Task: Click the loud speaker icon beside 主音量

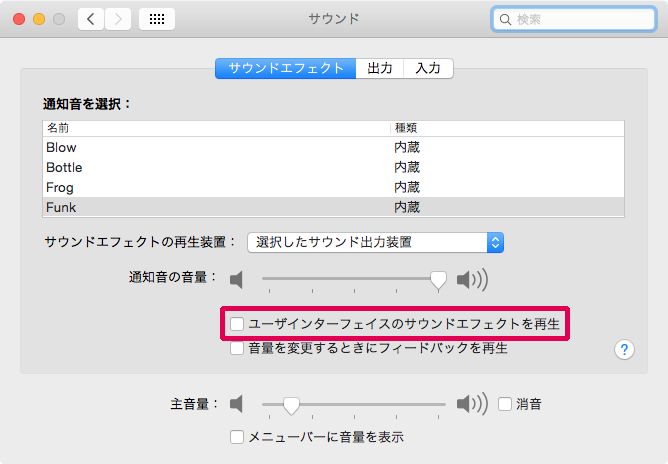Action: (472, 404)
